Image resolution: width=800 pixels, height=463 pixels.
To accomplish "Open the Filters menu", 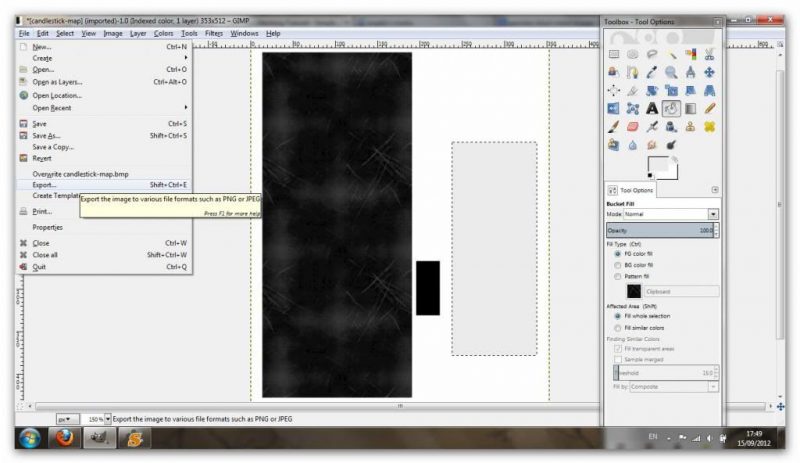I will click(x=214, y=33).
